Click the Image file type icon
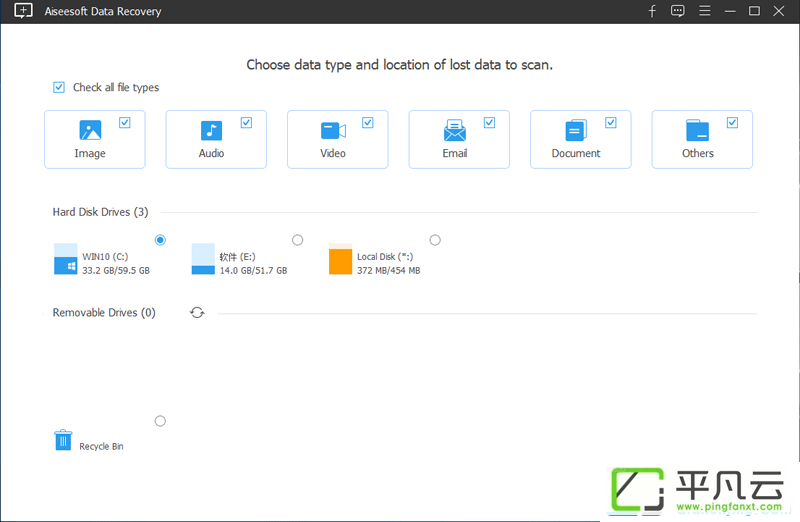 pyautogui.click(x=90, y=130)
